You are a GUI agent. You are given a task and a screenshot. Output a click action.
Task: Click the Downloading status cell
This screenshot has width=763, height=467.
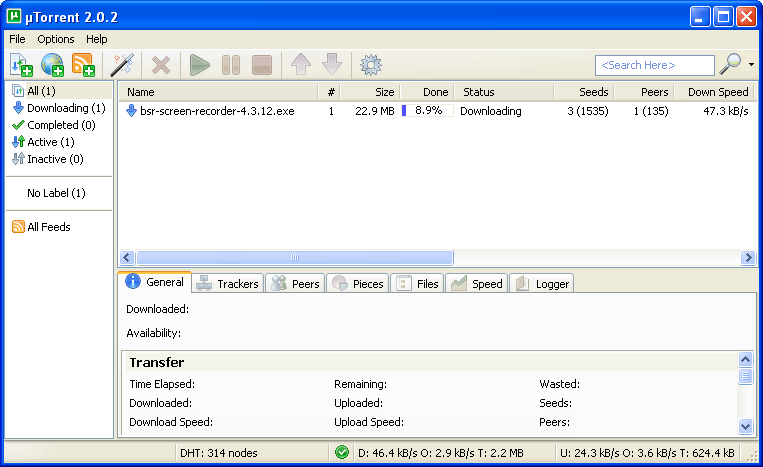point(490,111)
